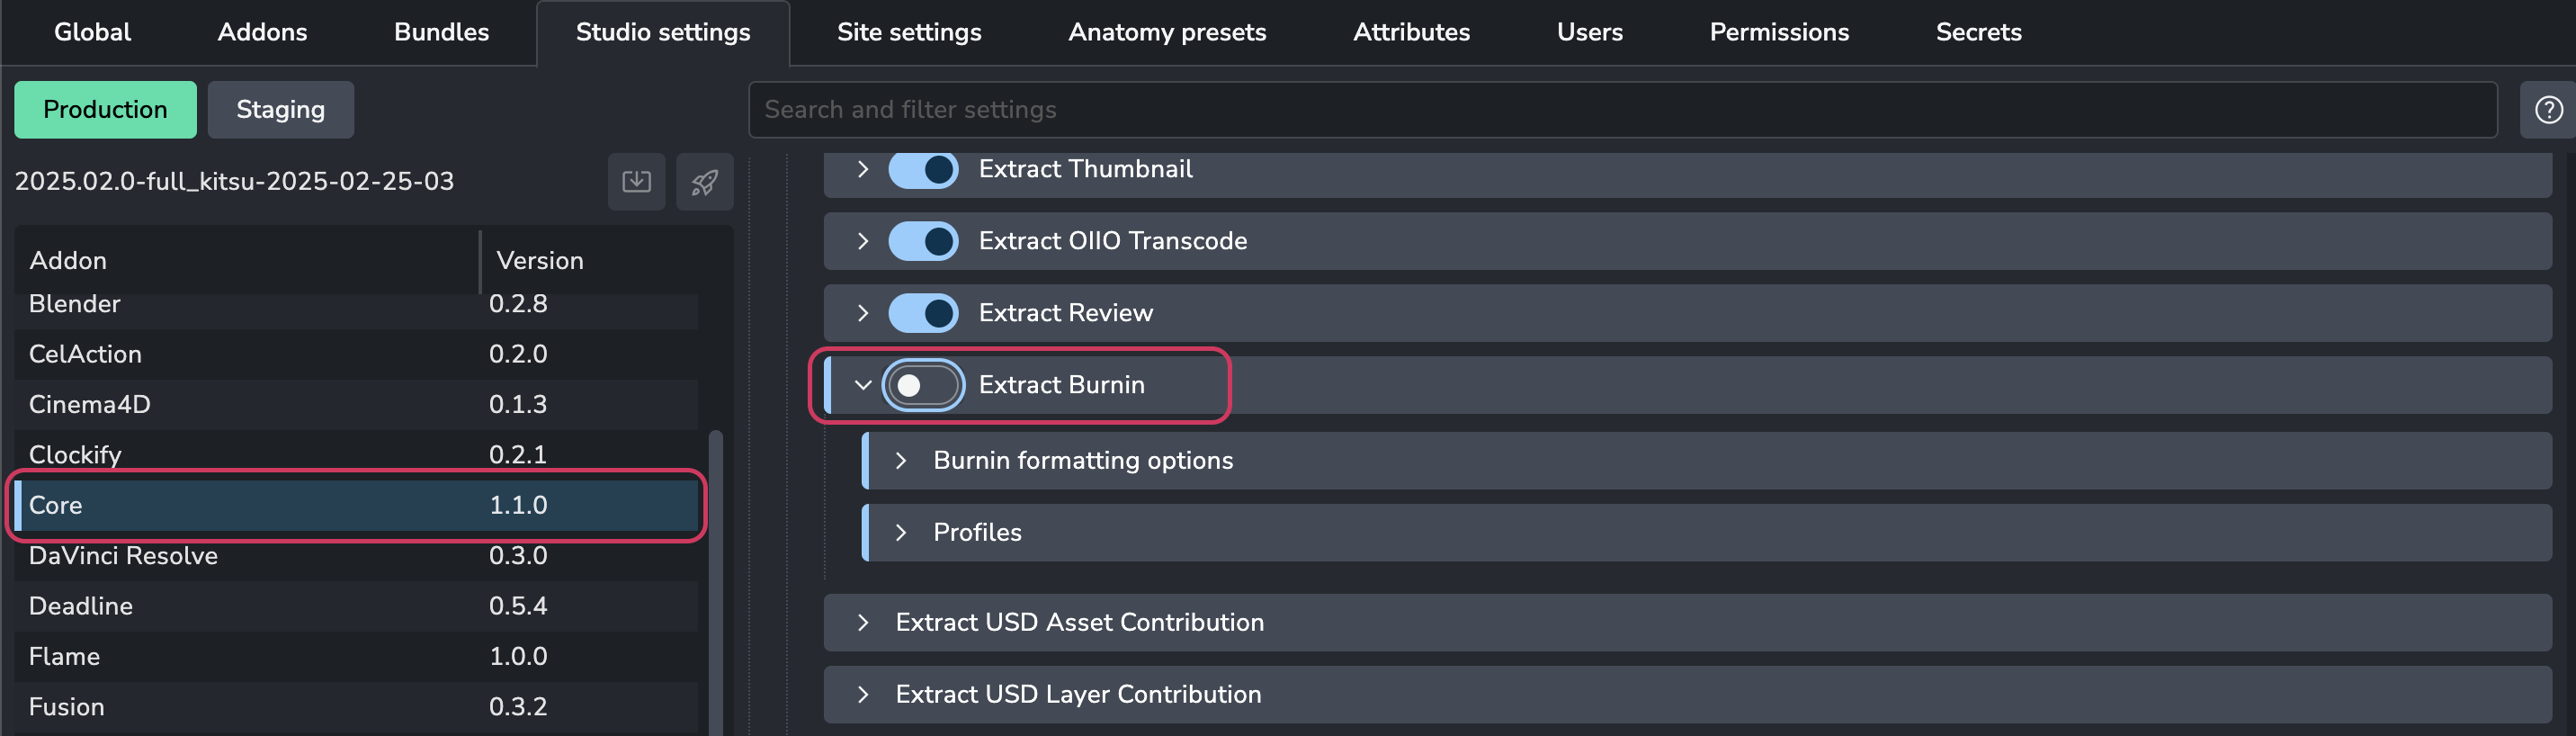Focus the Search and filter settings field
Screen dimensions: 2576x736
pyautogui.click(x=1622, y=110)
